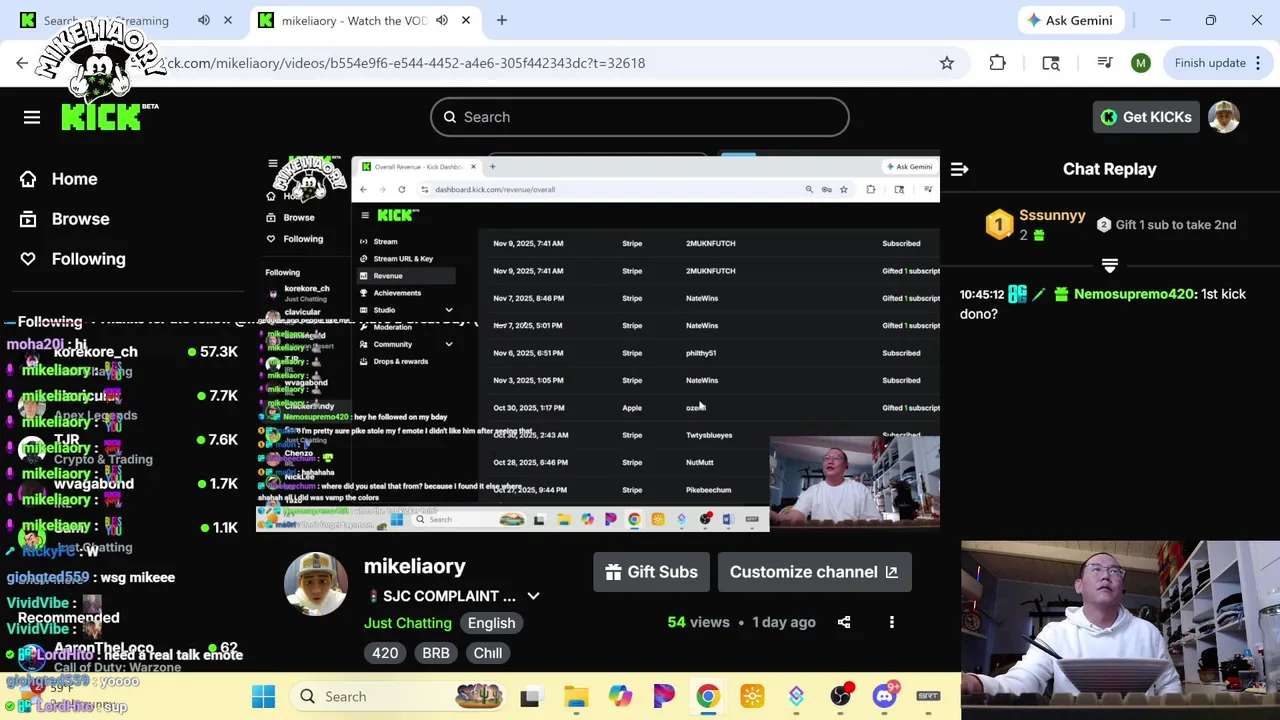Expand the stream title dropdown chevron

533,596
